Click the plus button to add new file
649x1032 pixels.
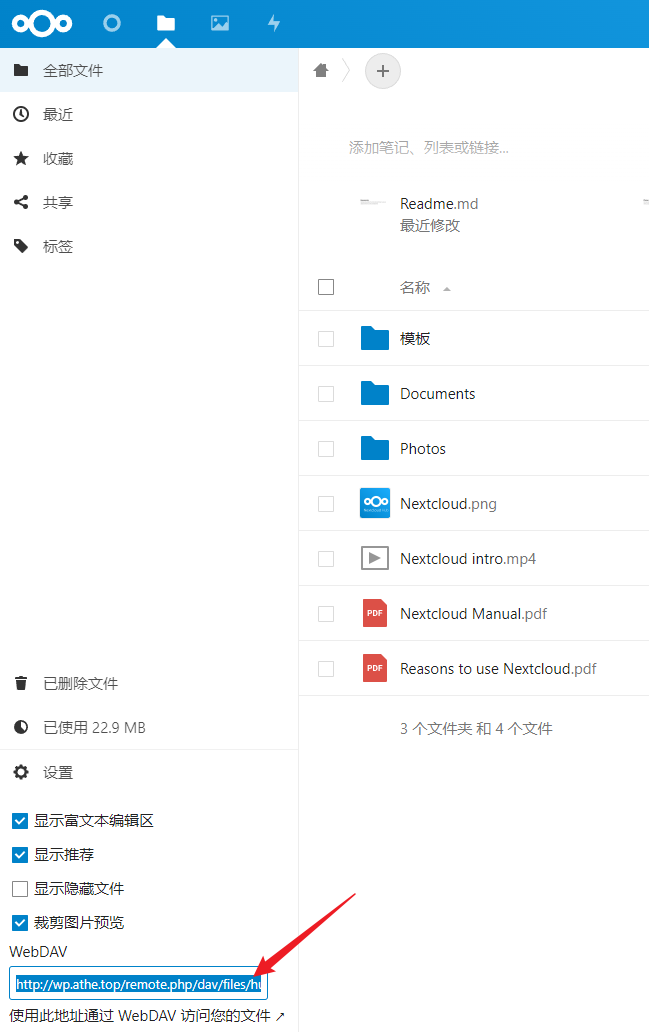click(x=383, y=71)
